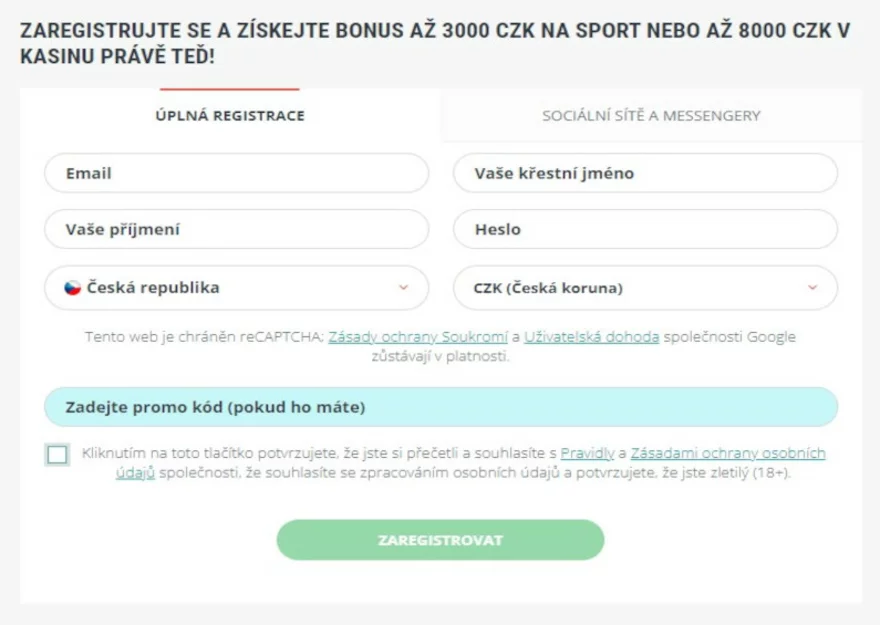
Task: Click the Heslo password field
Action: [645, 229]
